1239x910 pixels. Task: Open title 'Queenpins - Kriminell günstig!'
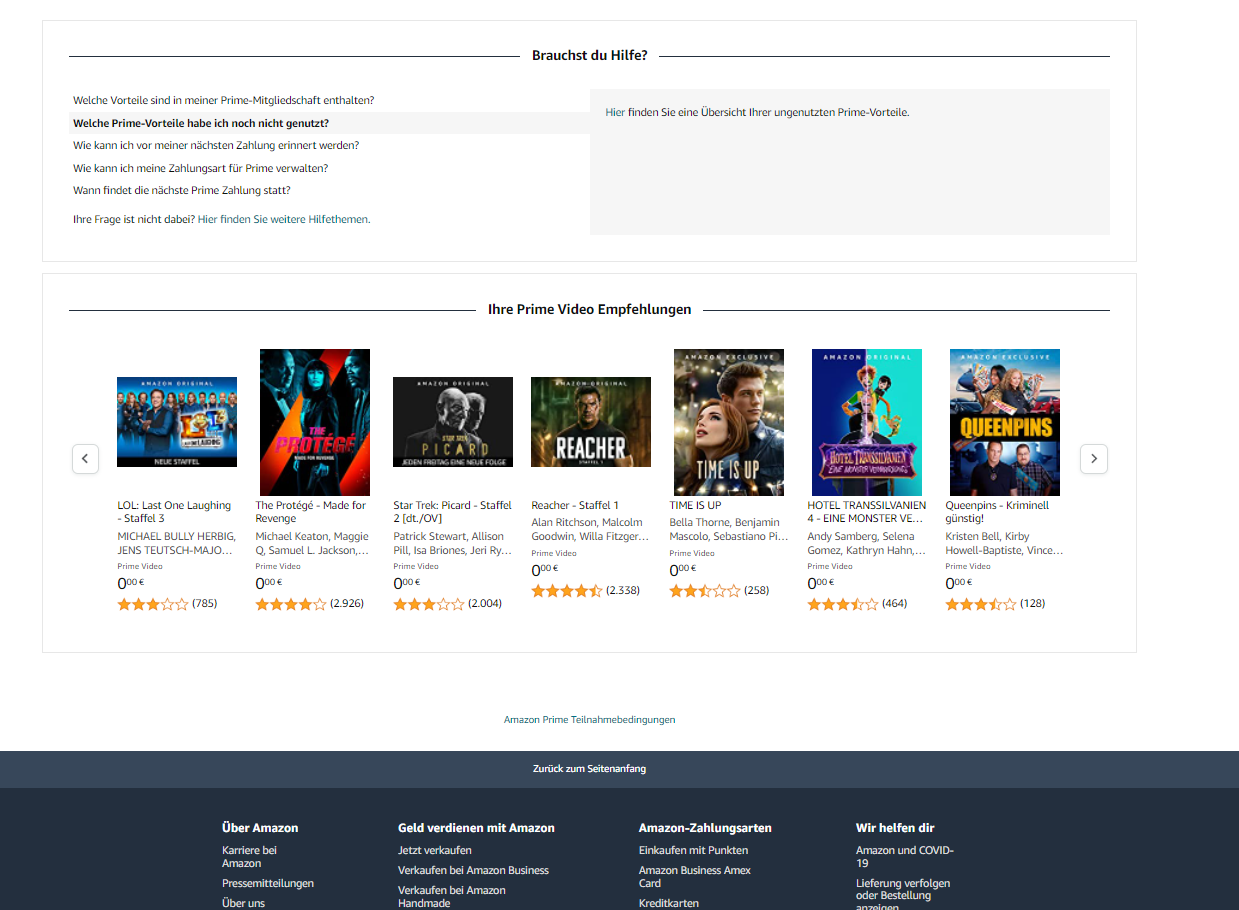(x=997, y=512)
